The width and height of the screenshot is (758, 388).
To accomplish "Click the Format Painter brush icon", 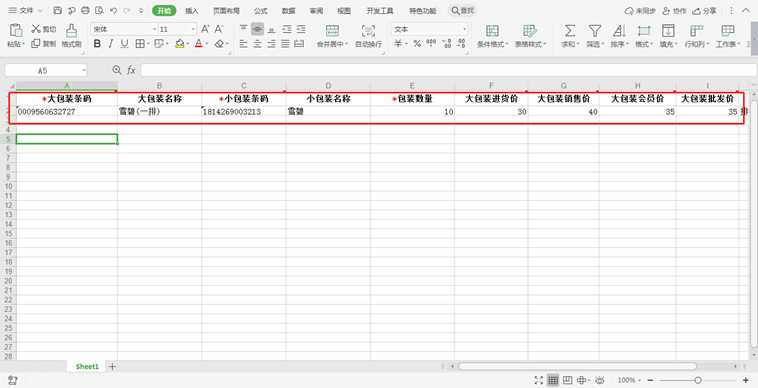I will [72, 30].
